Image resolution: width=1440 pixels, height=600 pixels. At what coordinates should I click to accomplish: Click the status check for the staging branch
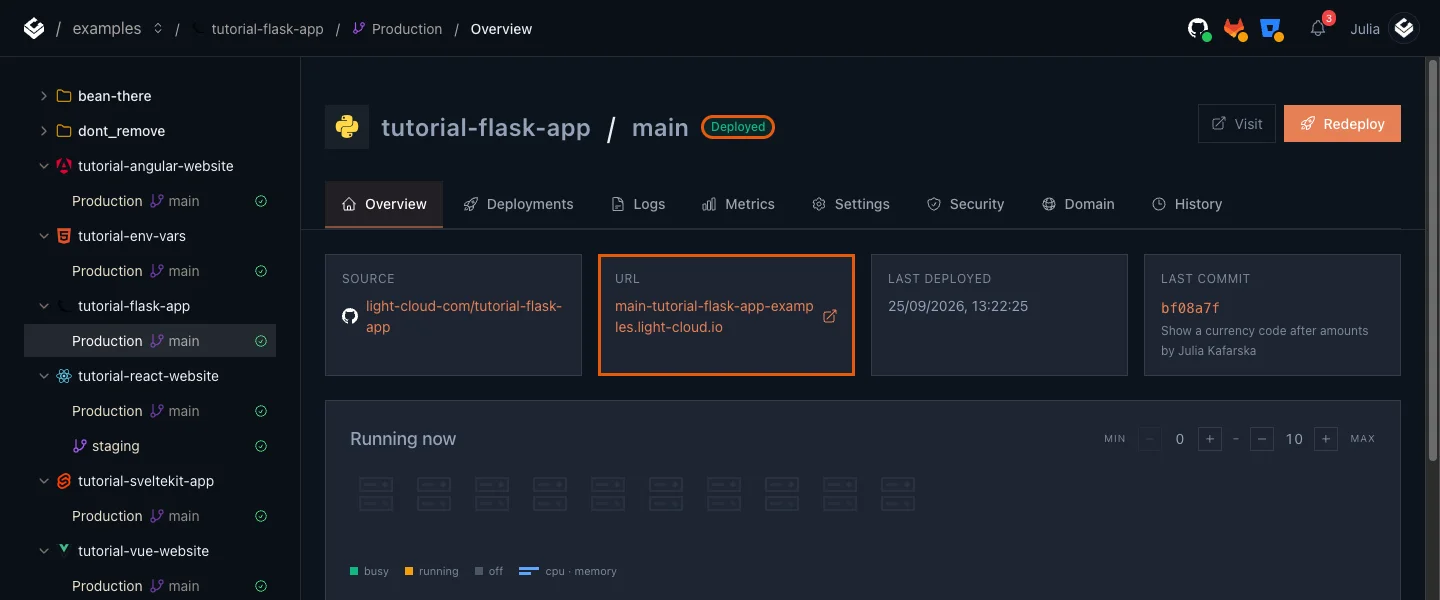tap(261, 446)
